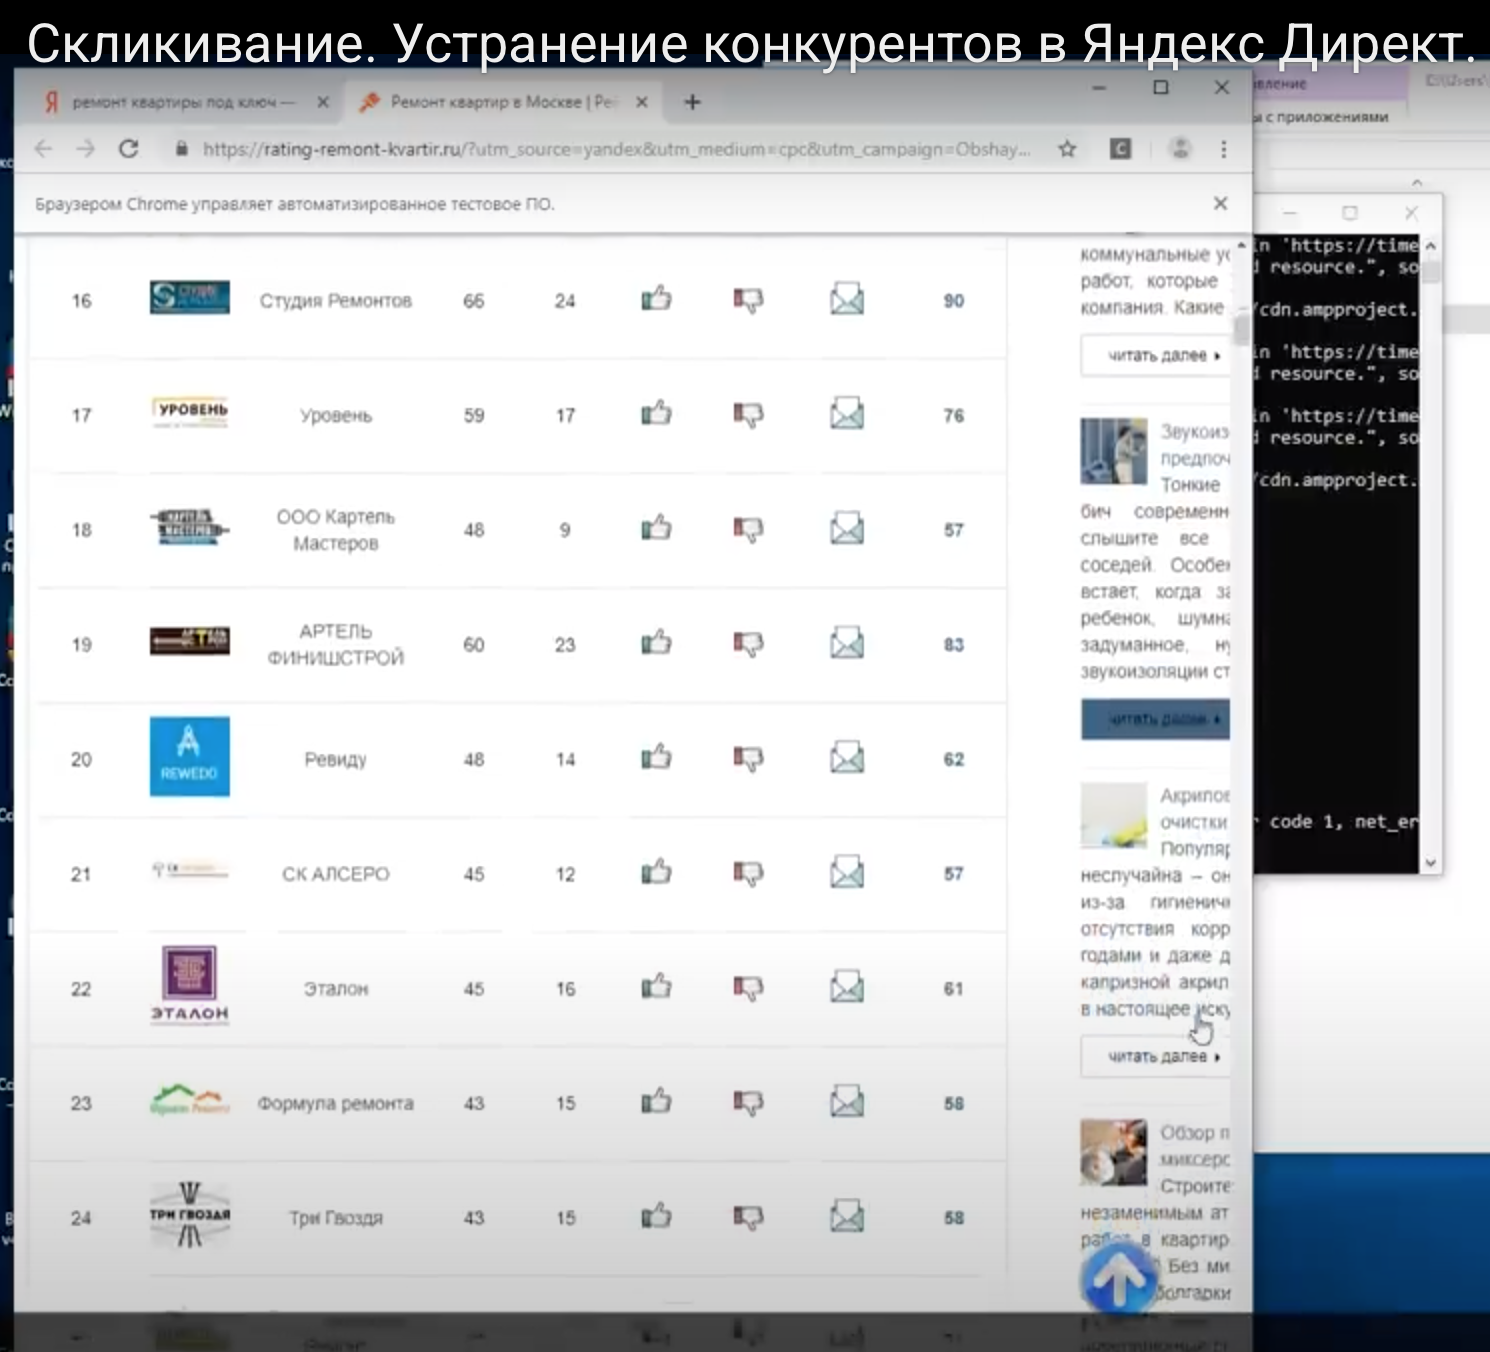Click rating value 83 for АРТЕЛЬ ФИНИШСТРОЙ
Viewport: 1490px width, 1352px height.
pos(954,644)
